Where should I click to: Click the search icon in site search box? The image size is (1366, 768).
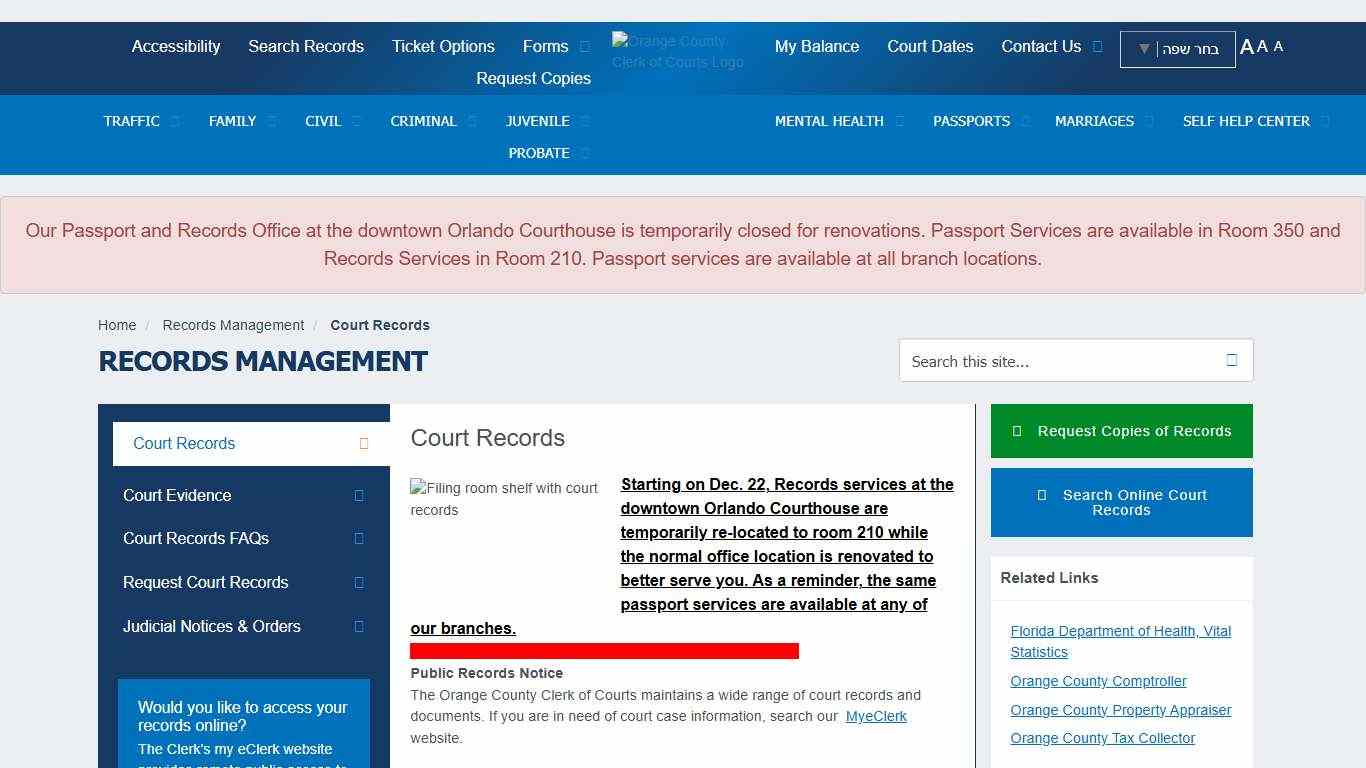click(1231, 360)
